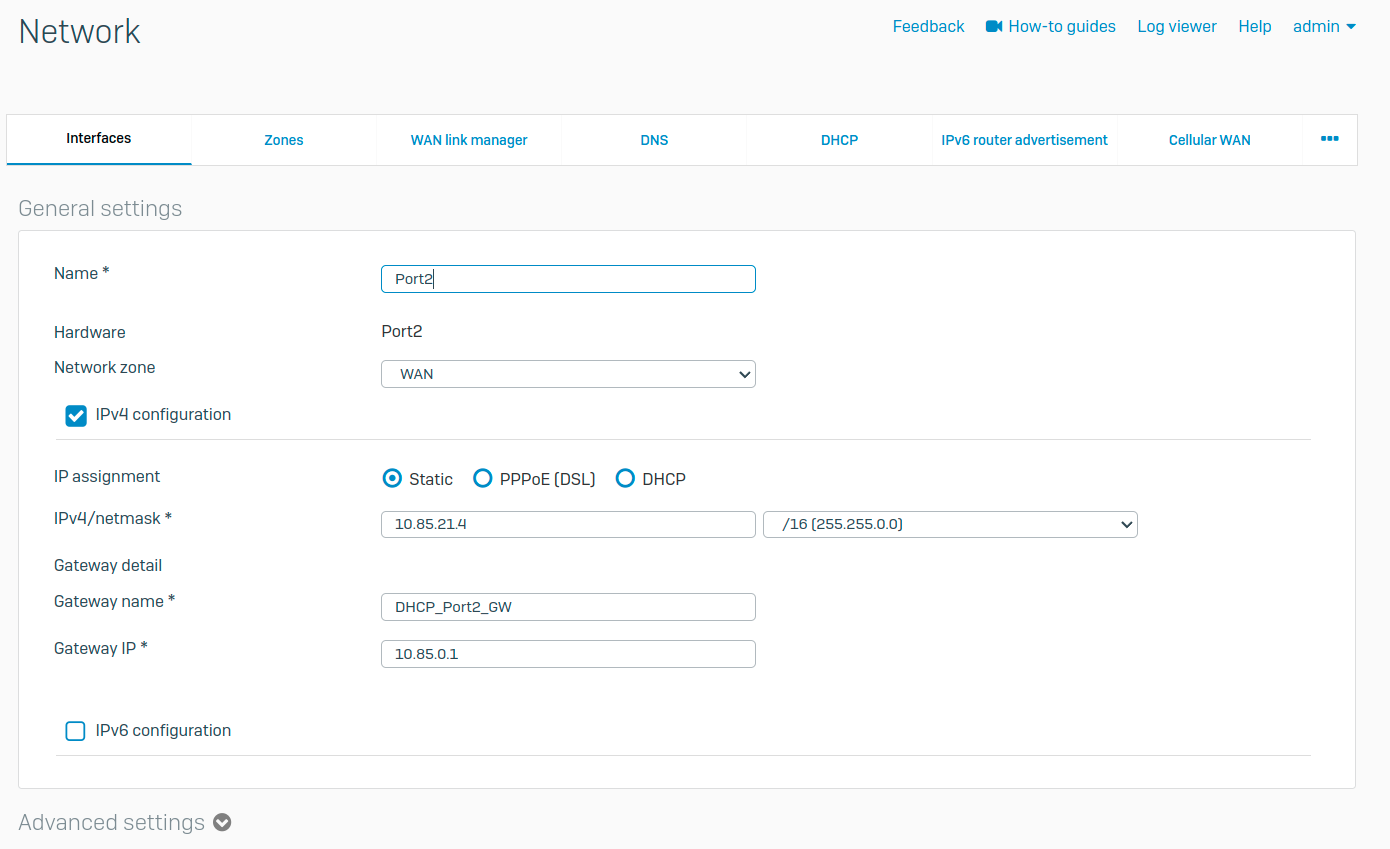Image resolution: width=1390 pixels, height=849 pixels.
Task: Select the Static IP assignment radio
Action: click(393, 479)
